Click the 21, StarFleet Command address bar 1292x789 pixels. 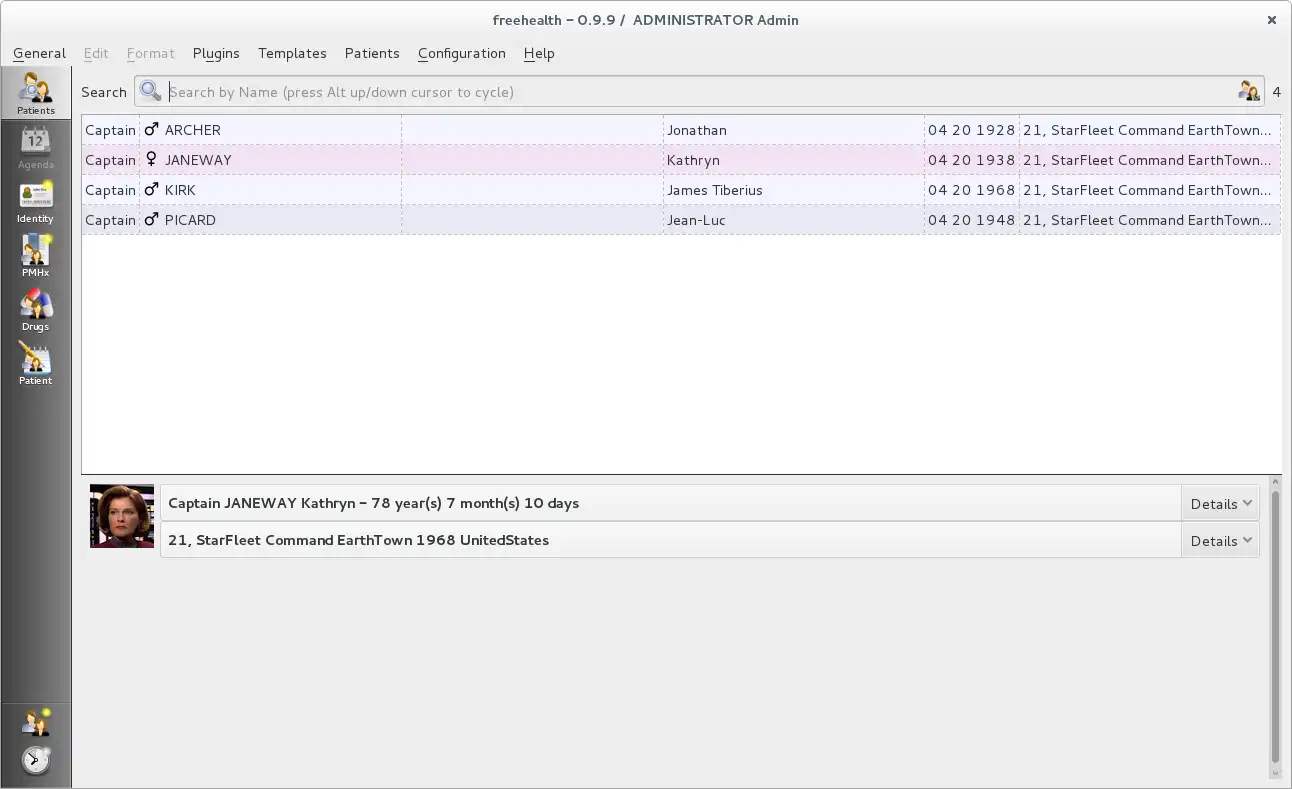click(671, 540)
